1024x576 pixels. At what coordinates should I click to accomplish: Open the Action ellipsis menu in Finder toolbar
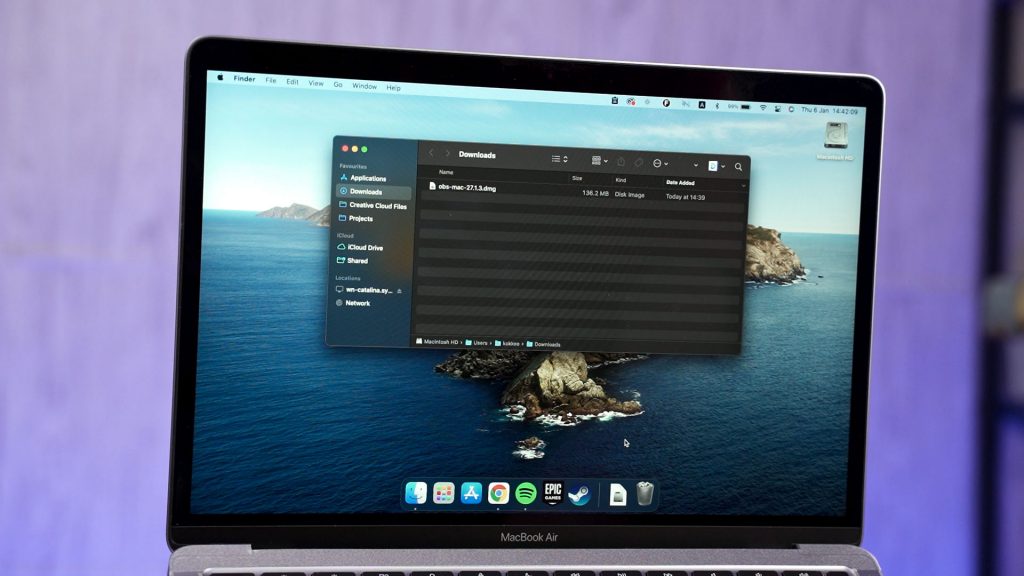(660, 163)
